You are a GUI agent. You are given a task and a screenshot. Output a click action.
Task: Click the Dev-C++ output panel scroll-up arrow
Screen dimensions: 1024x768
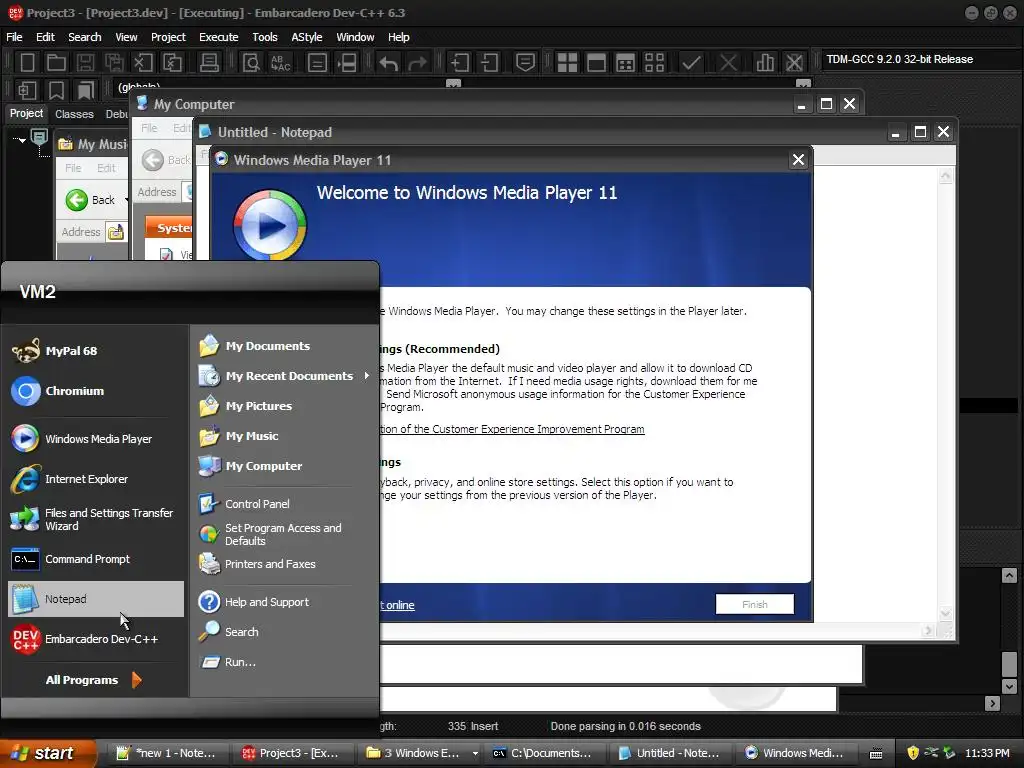(1009, 575)
